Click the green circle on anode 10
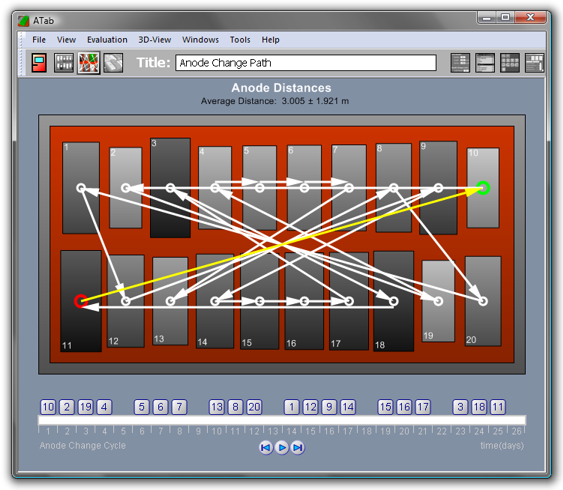 tap(483, 188)
